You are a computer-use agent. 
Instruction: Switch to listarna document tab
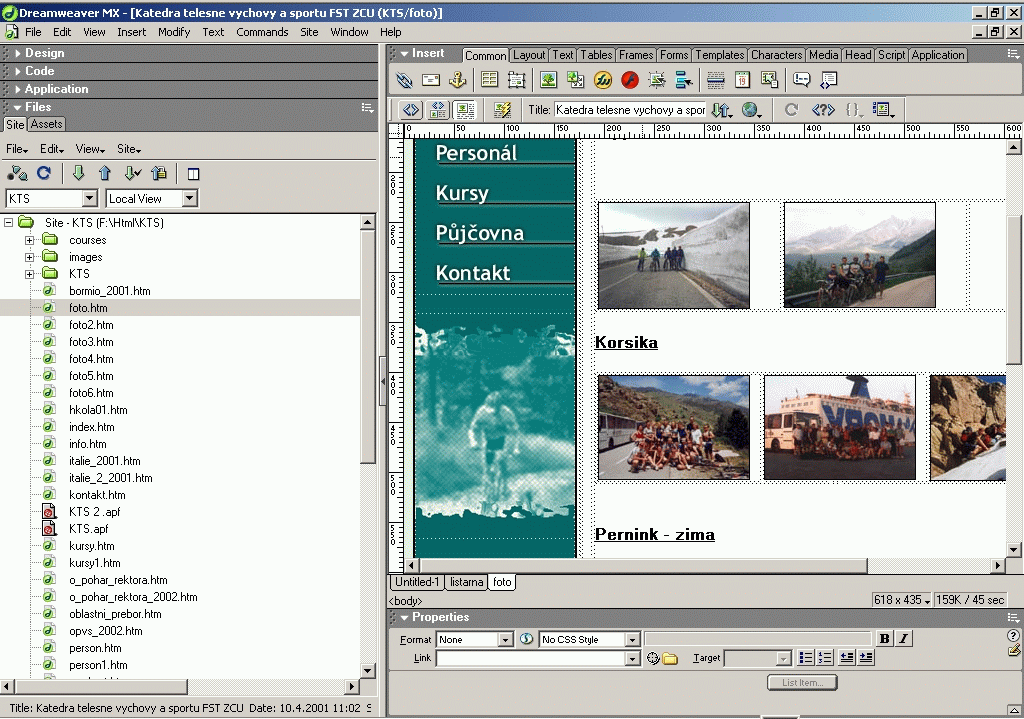pyautogui.click(x=466, y=582)
